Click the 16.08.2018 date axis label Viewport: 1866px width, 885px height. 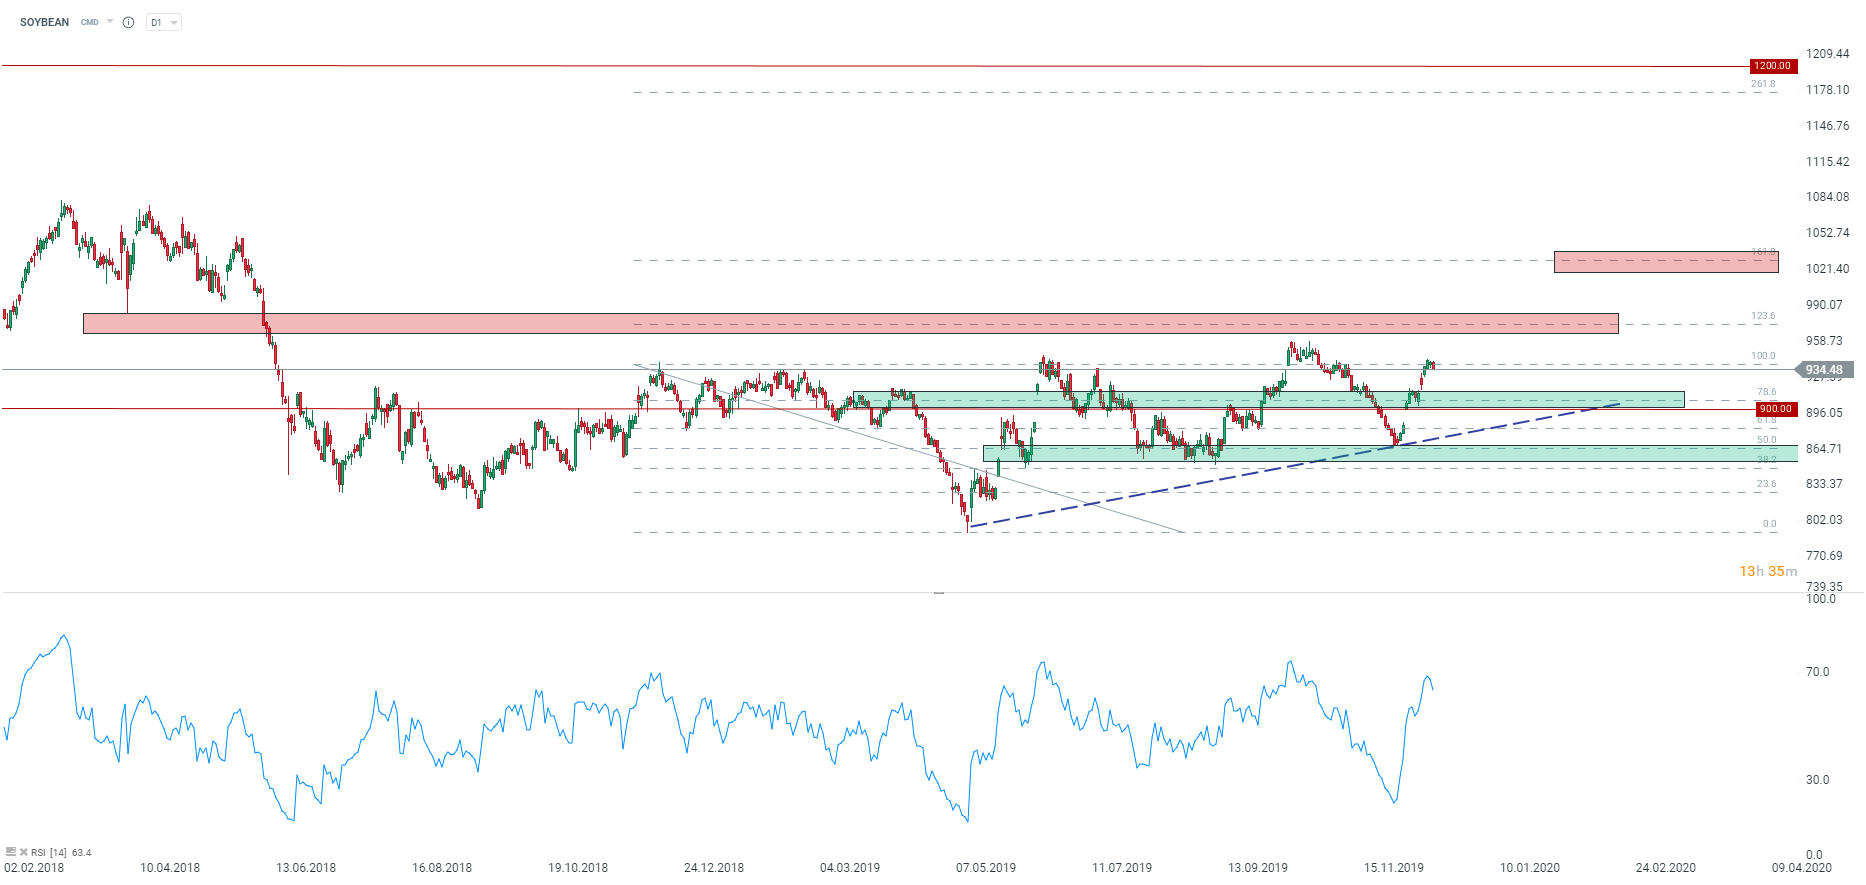point(442,868)
